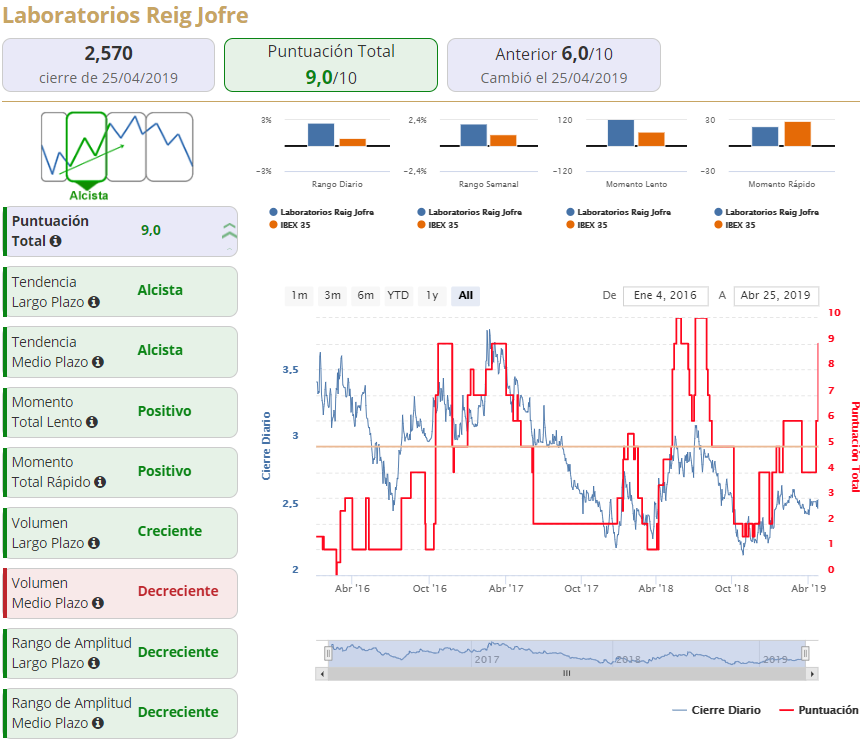Click info icon next to Puntuación Total
Image resolution: width=860 pixels, height=741 pixels.
pyautogui.click(x=55, y=241)
